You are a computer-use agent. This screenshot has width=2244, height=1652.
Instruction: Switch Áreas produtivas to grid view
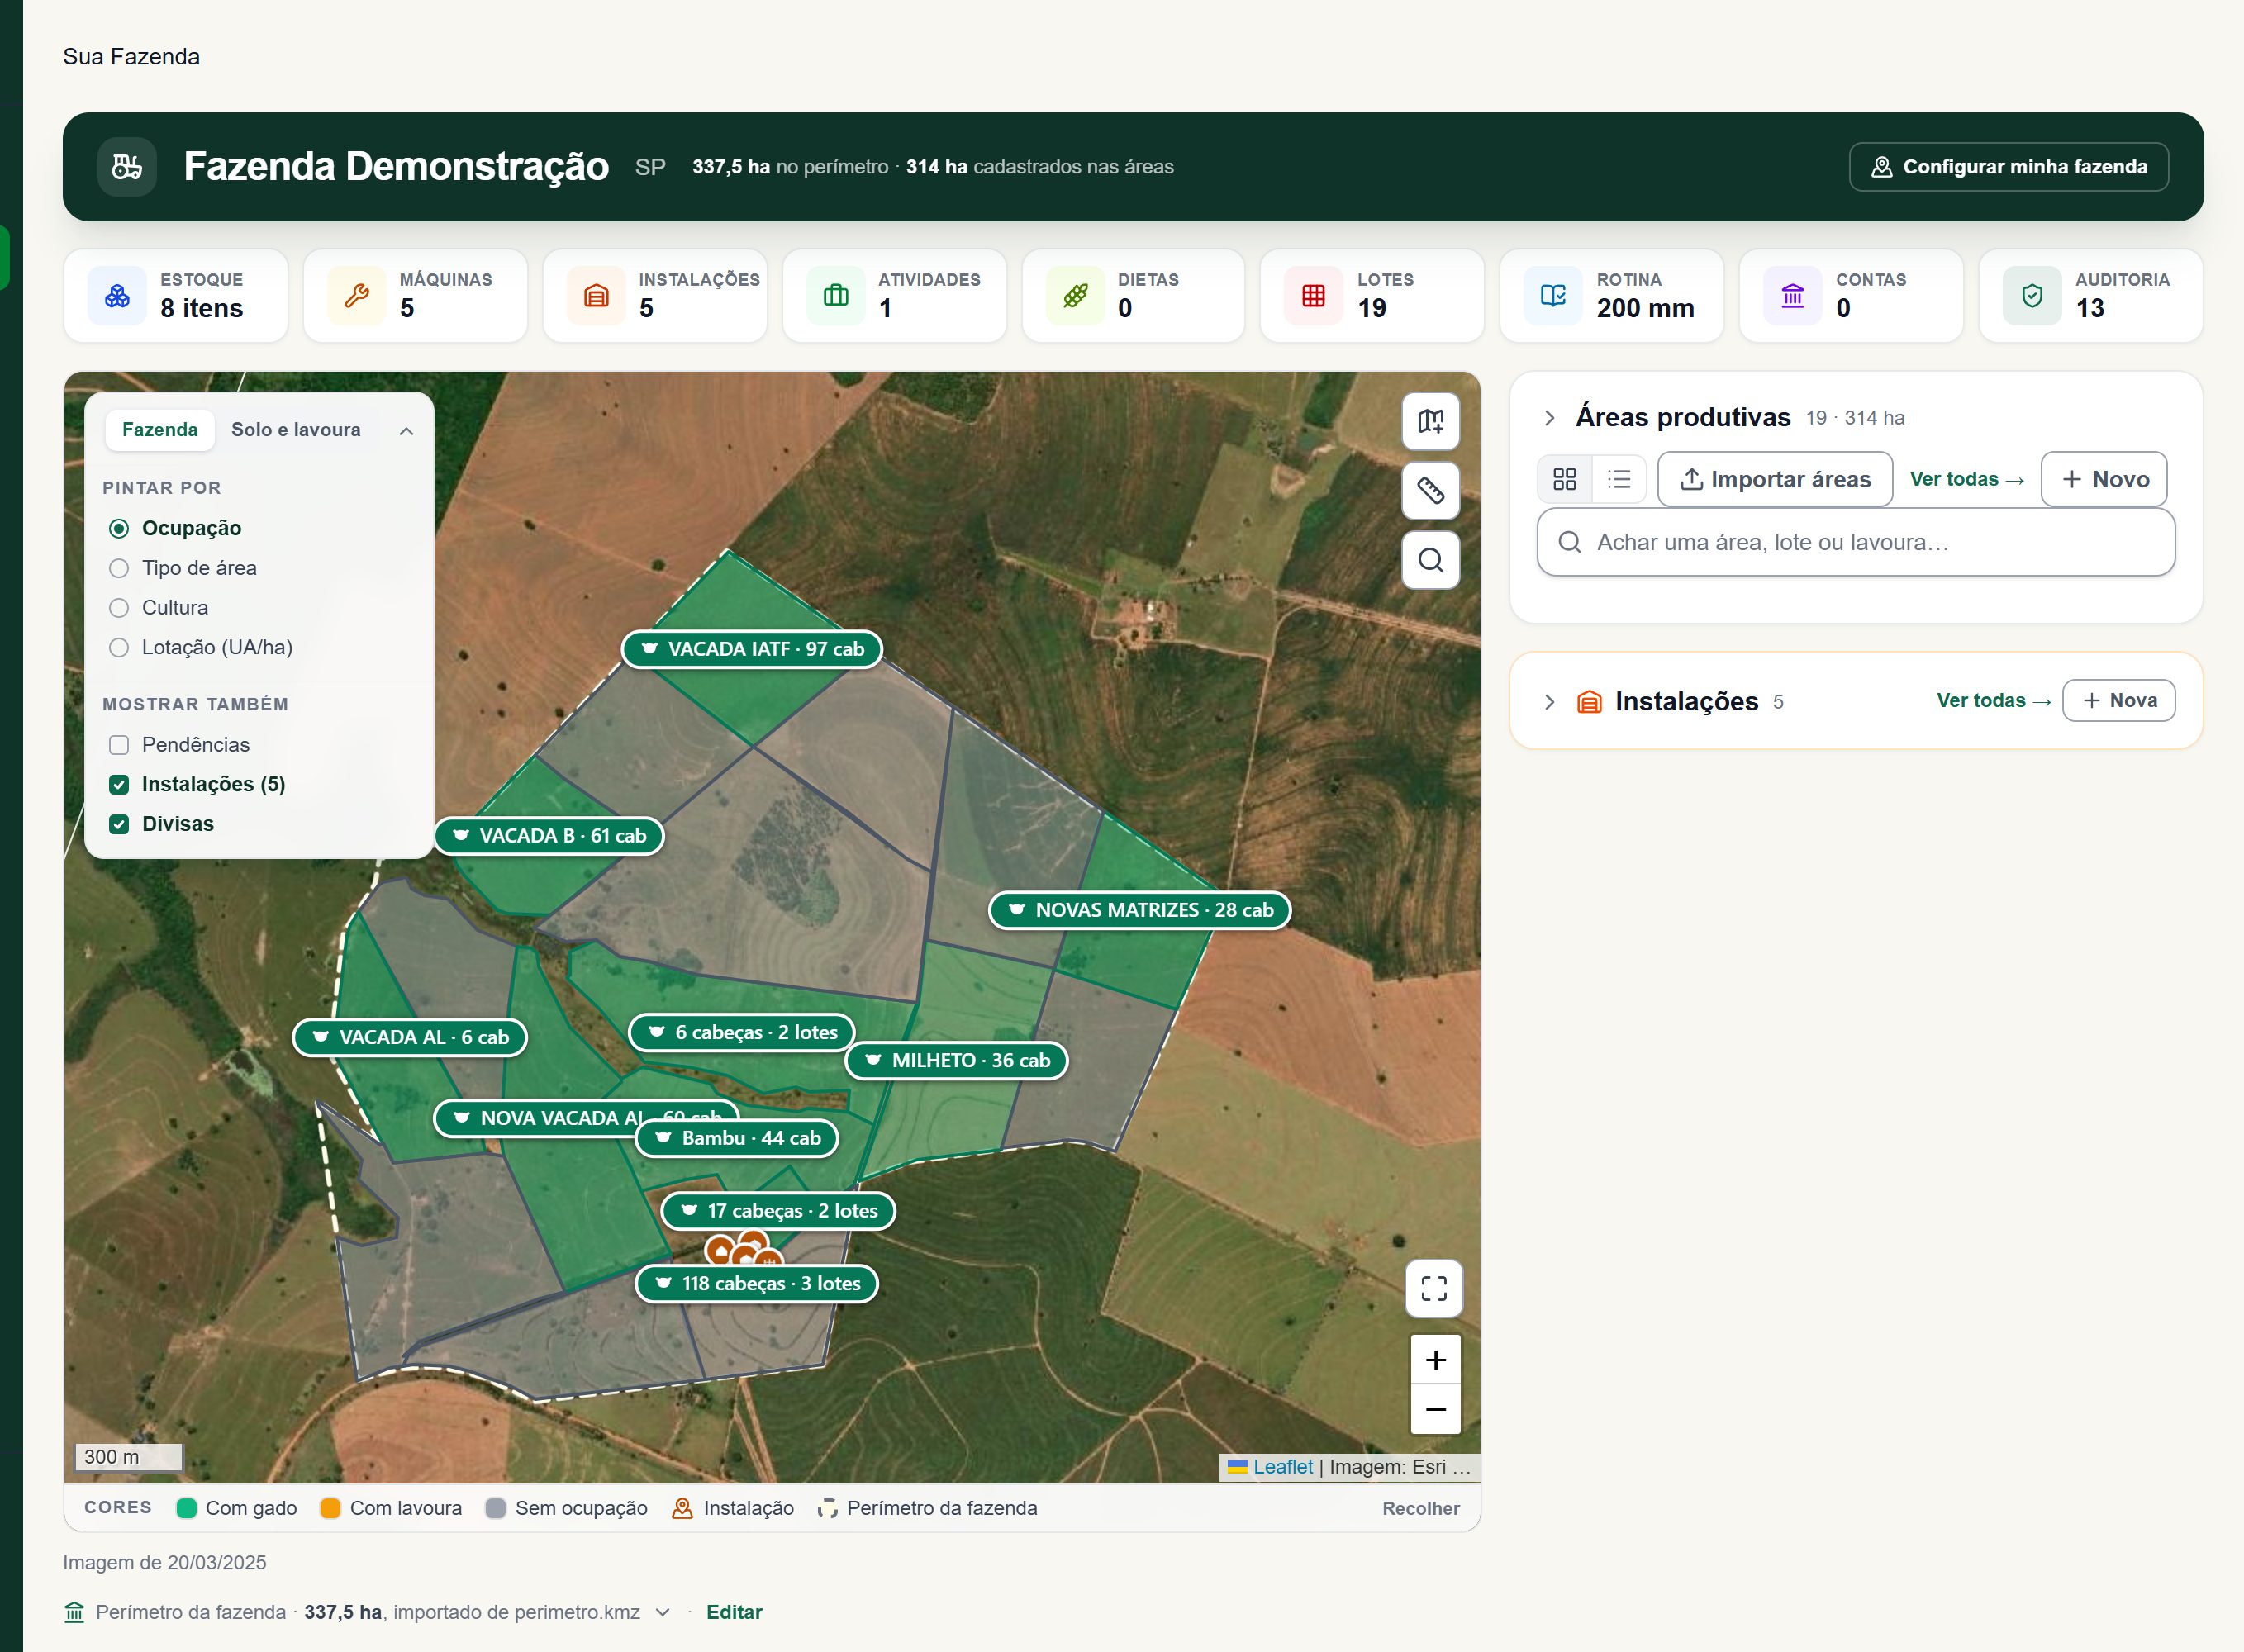(1565, 479)
